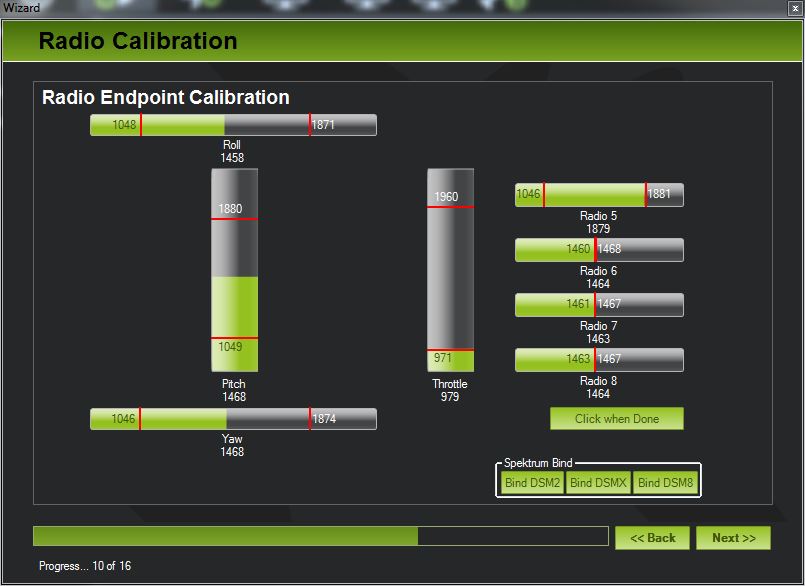Click the Spektrum Bind group label
This screenshot has height=586, width=805.
pyautogui.click(x=538, y=463)
